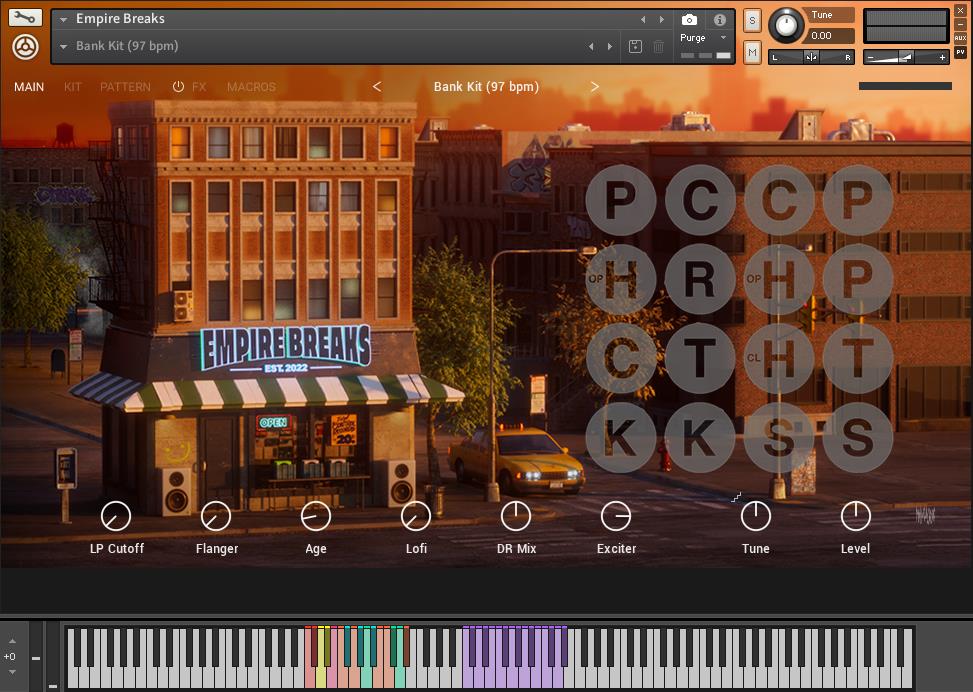Adjust the Level knob
The width and height of the screenshot is (973, 692).
click(856, 516)
